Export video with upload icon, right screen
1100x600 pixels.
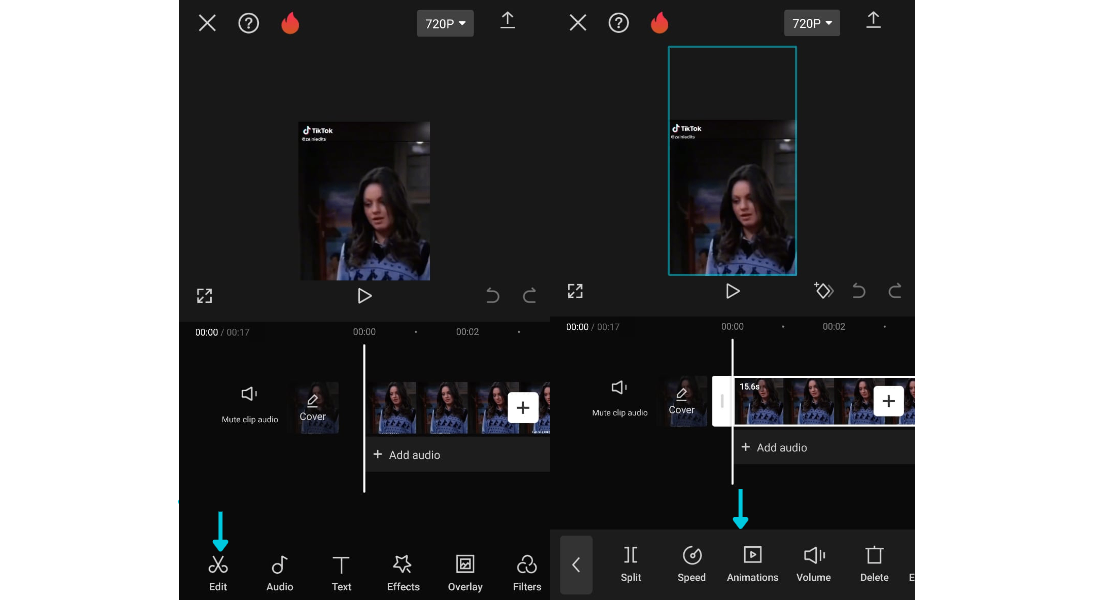pyautogui.click(x=873, y=20)
